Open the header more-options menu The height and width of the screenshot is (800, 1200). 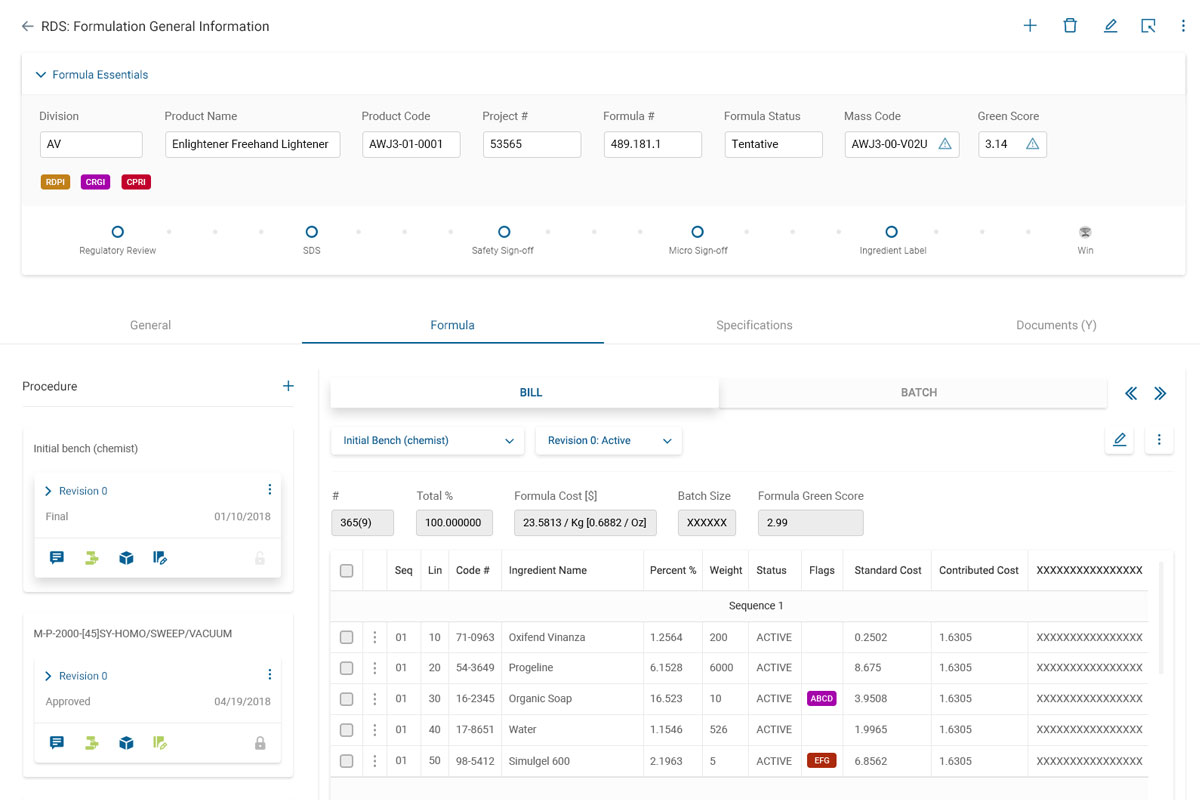[x=1183, y=26]
